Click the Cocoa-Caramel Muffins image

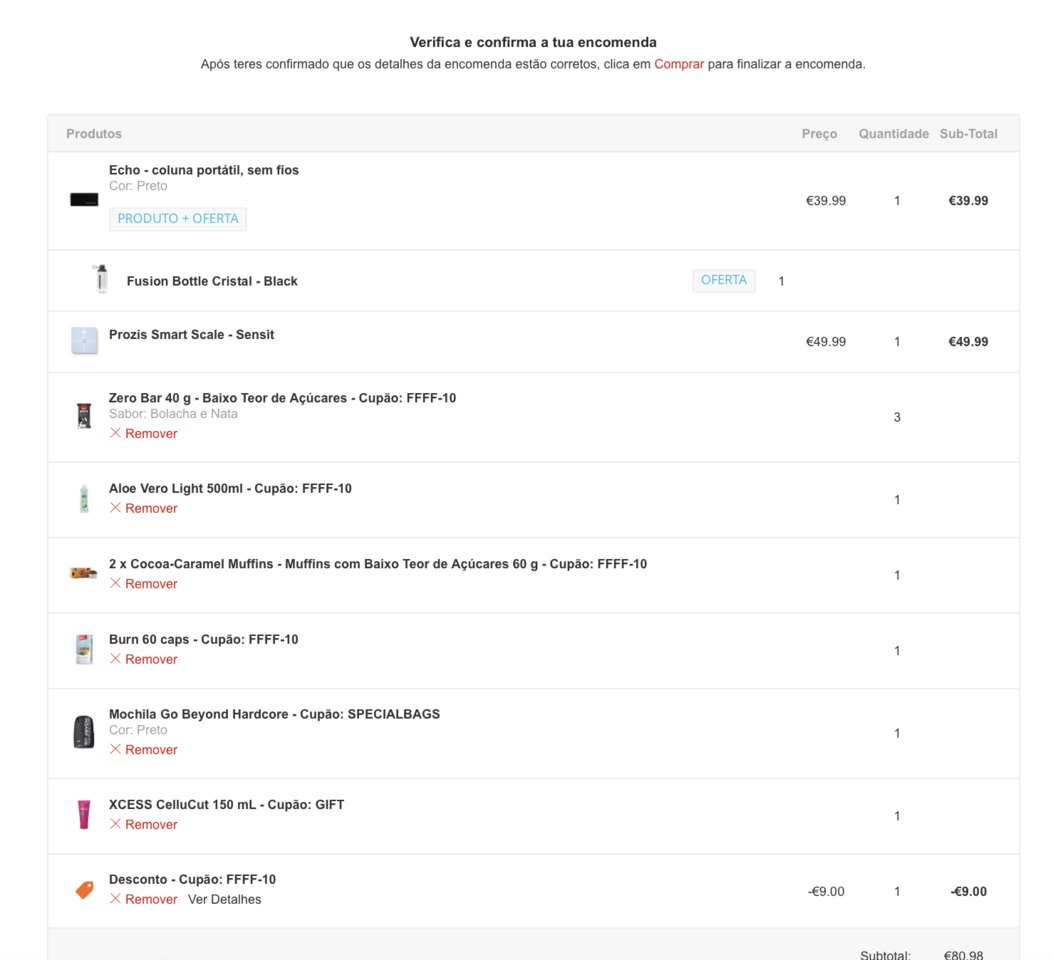[84, 573]
